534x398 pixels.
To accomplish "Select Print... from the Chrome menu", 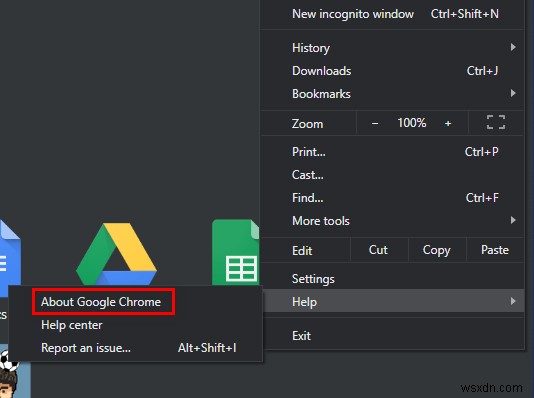I will coord(392,152).
